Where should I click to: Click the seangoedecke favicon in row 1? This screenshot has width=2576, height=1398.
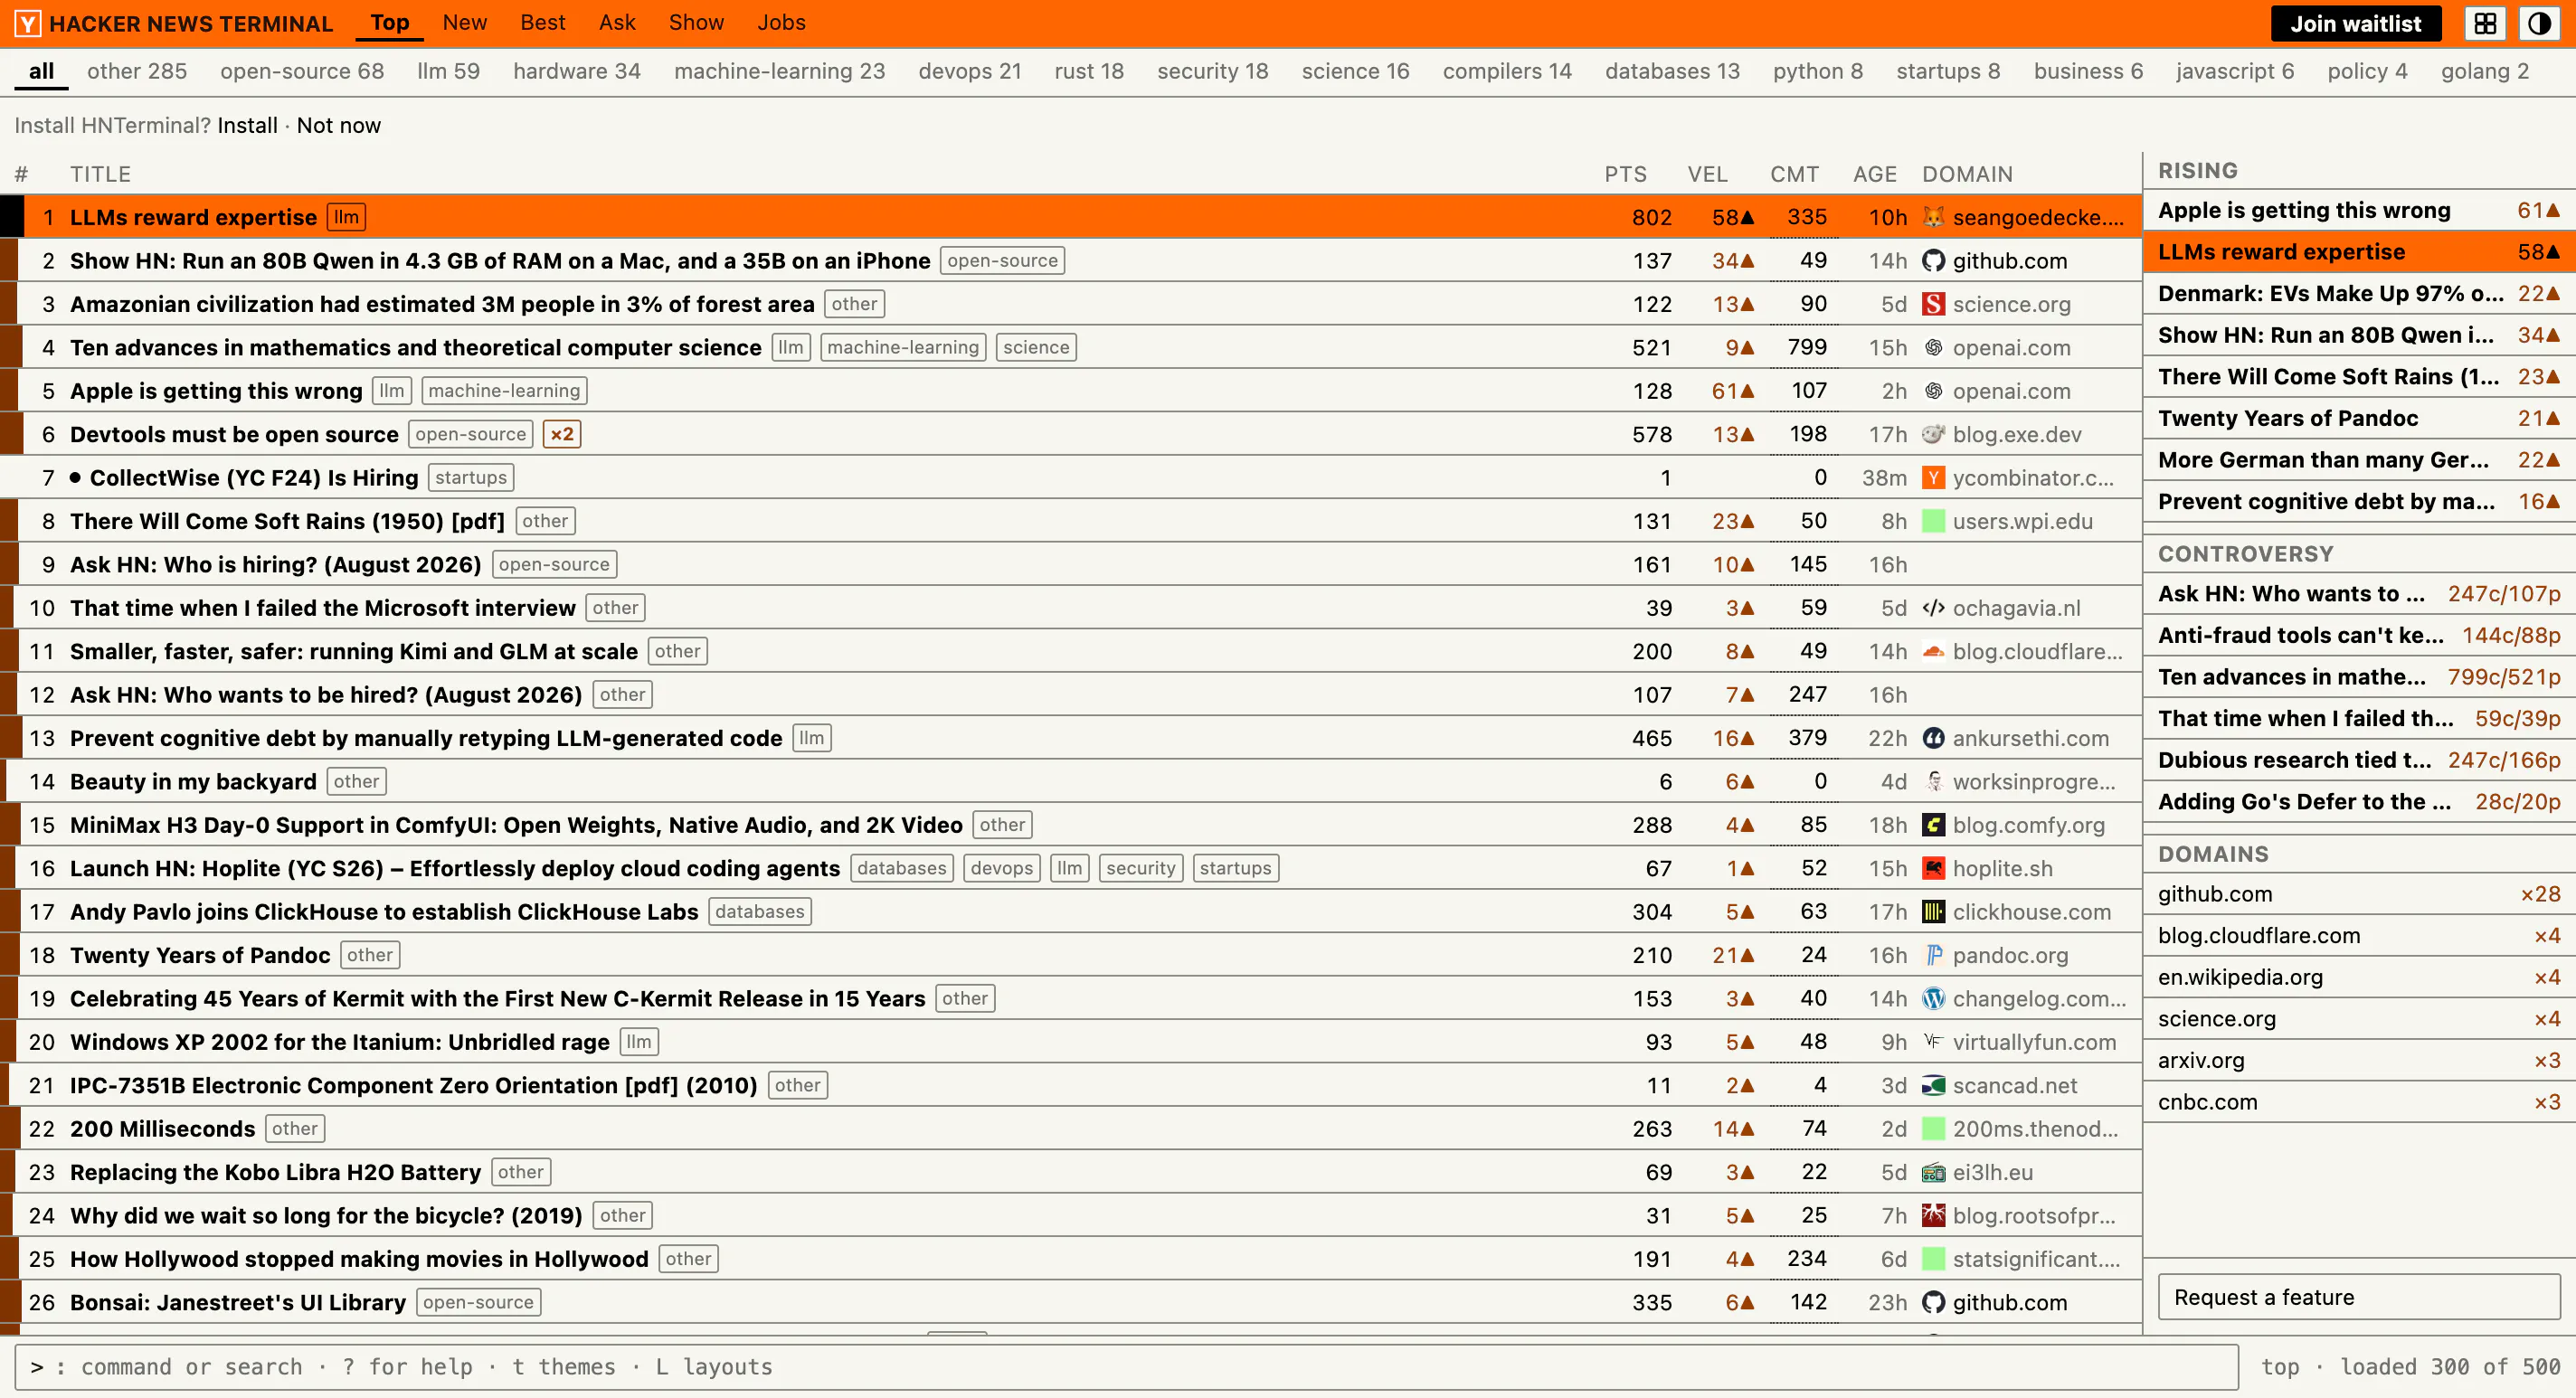point(1934,217)
